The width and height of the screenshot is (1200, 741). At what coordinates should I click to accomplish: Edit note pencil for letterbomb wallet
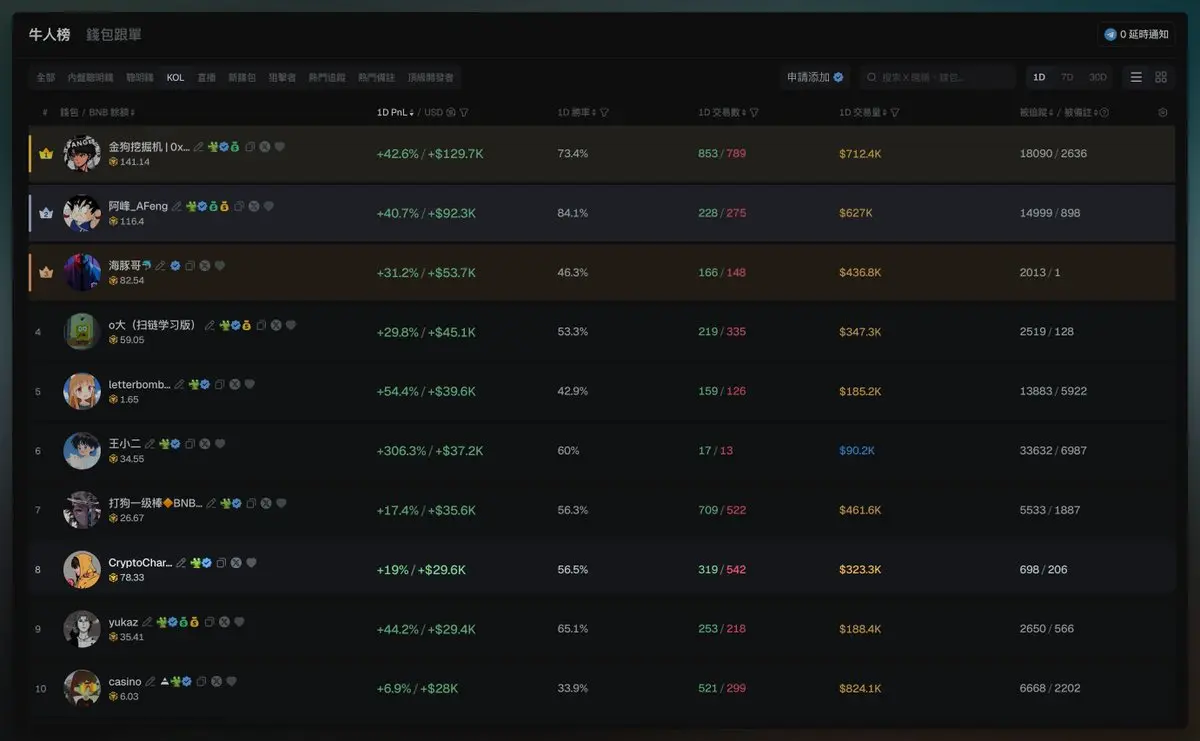coord(179,384)
